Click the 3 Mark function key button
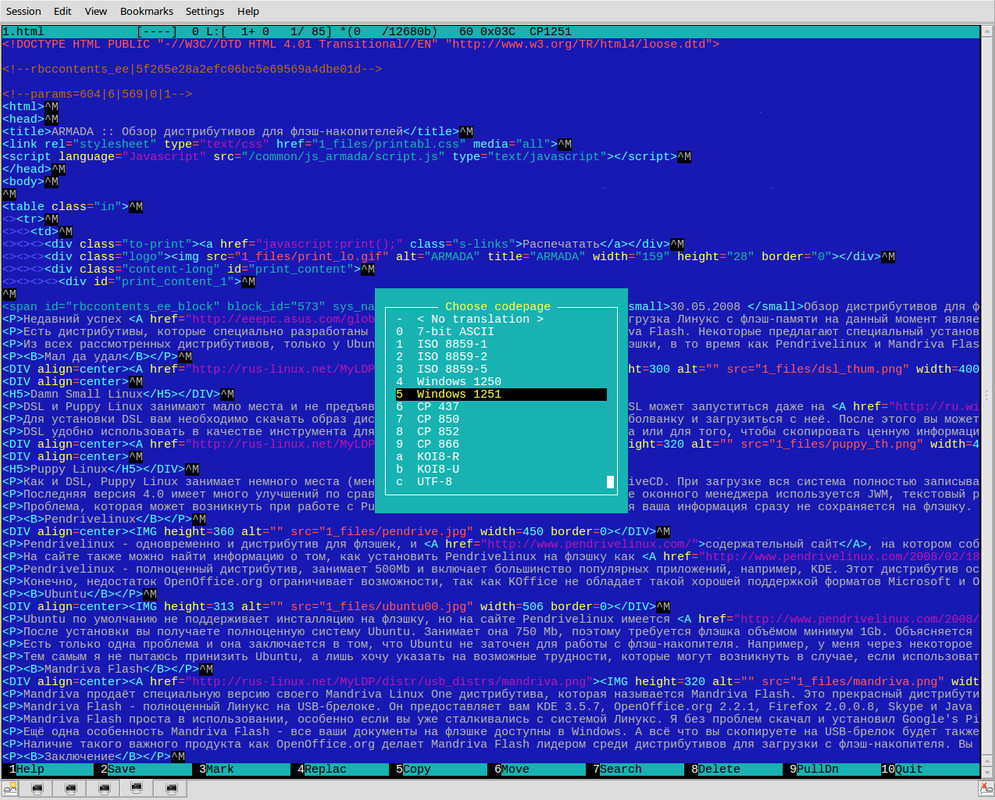The width and height of the screenshot is (995, 800). (x=244, y=769)
